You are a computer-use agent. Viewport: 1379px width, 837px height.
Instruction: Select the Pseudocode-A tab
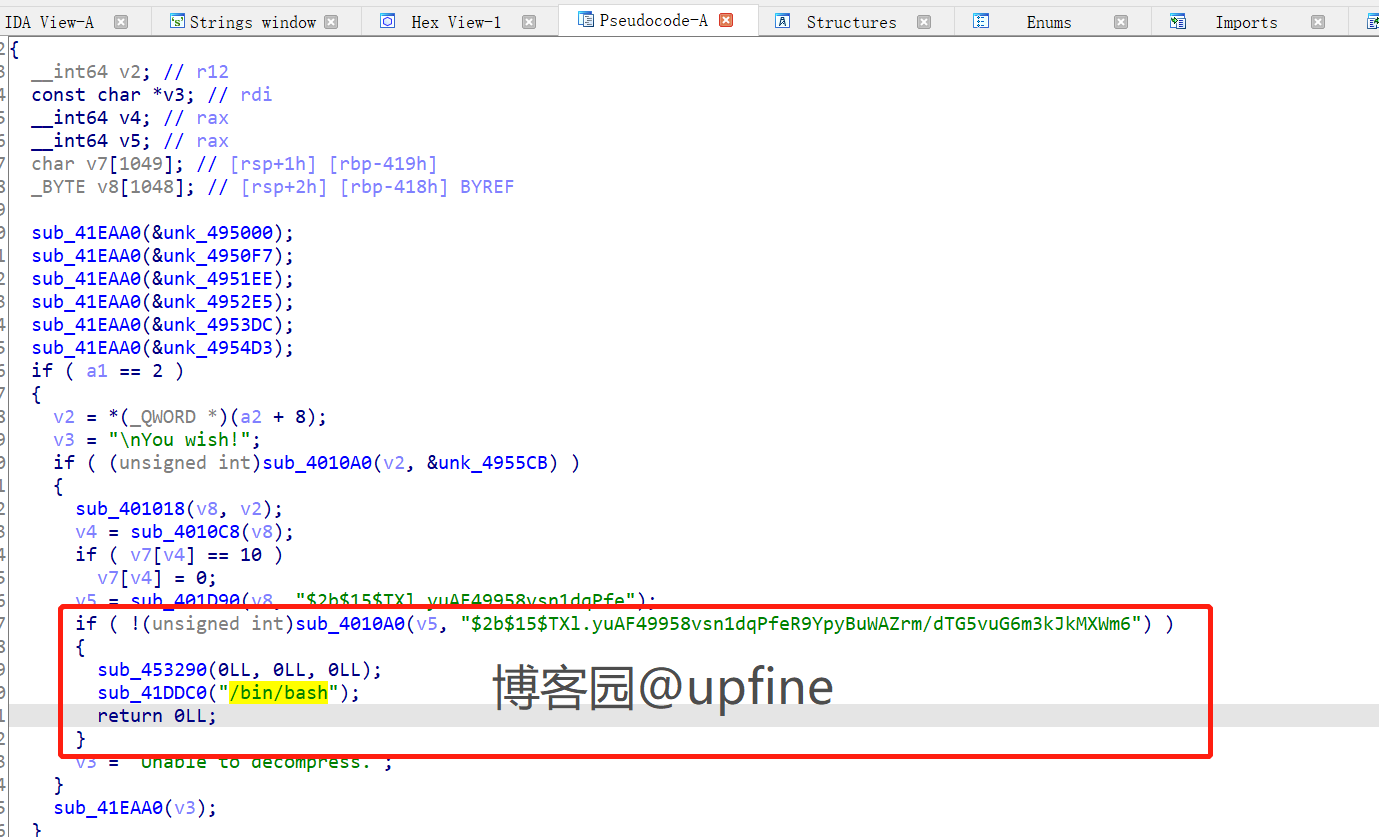(x=654, y=20)
